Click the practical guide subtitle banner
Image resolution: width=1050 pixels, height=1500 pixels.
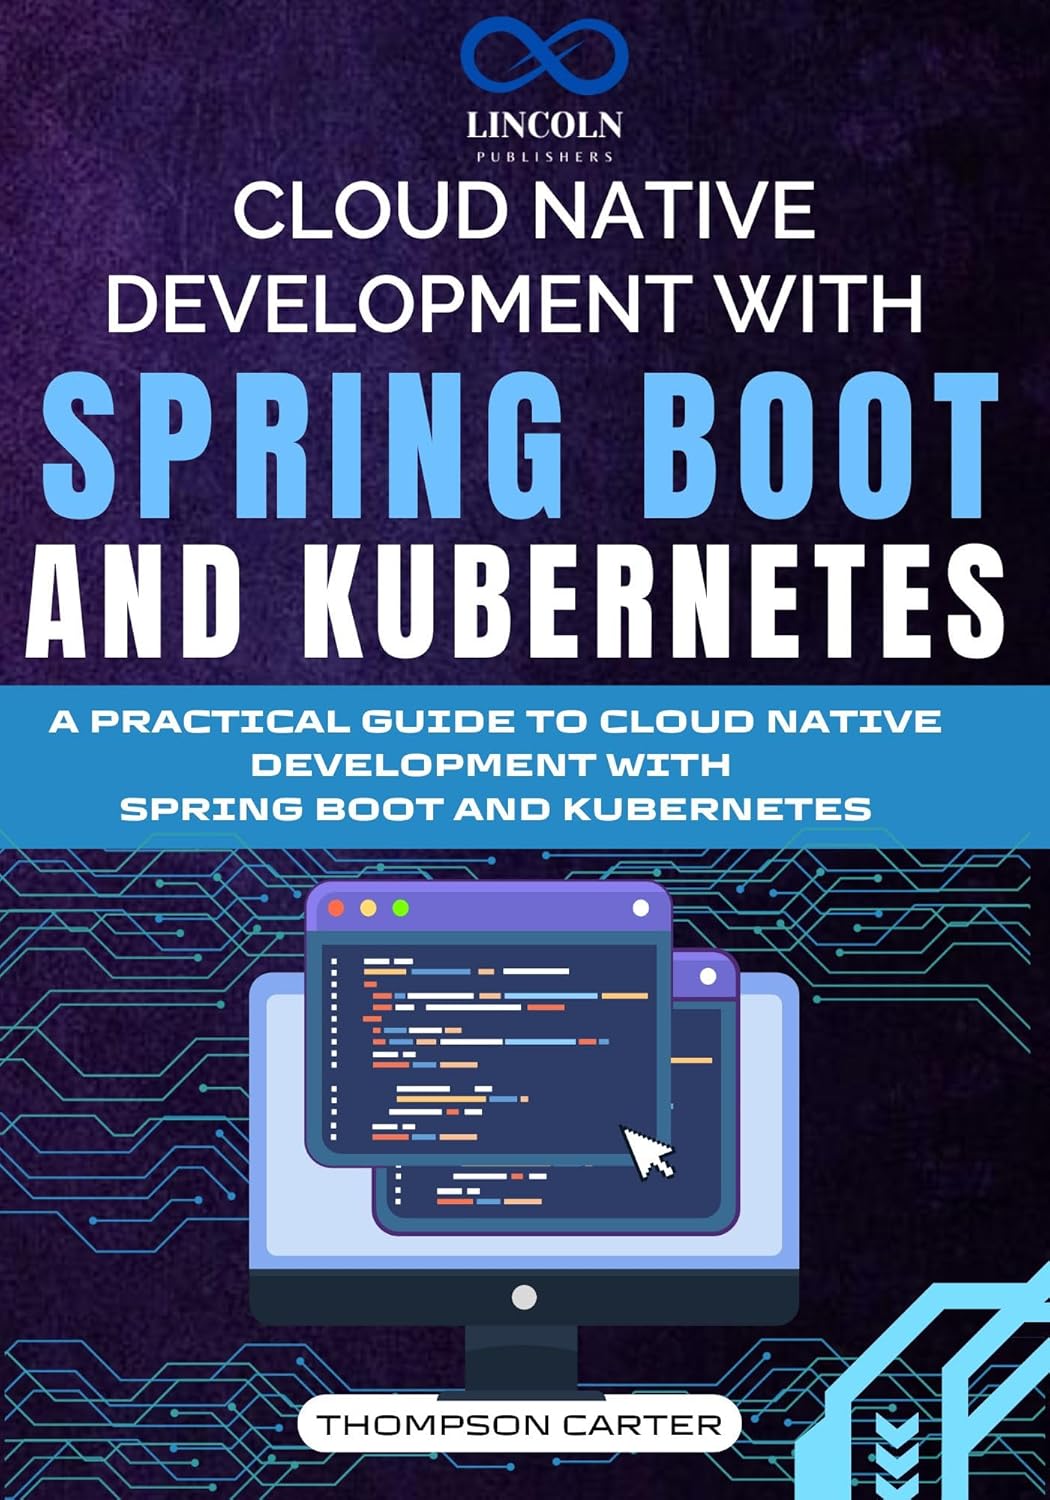click(520, 760)
